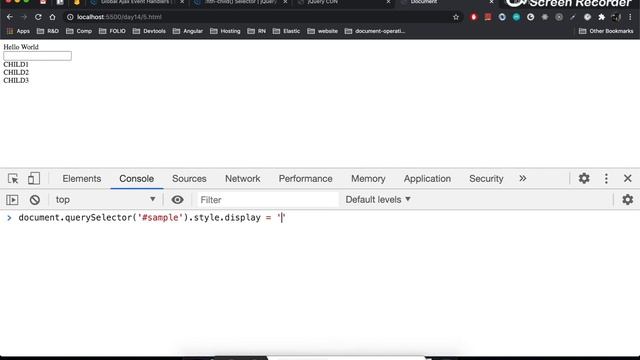Click the CHILD1 text on page
Screen dimensions: 640x360
coord(16,64)
